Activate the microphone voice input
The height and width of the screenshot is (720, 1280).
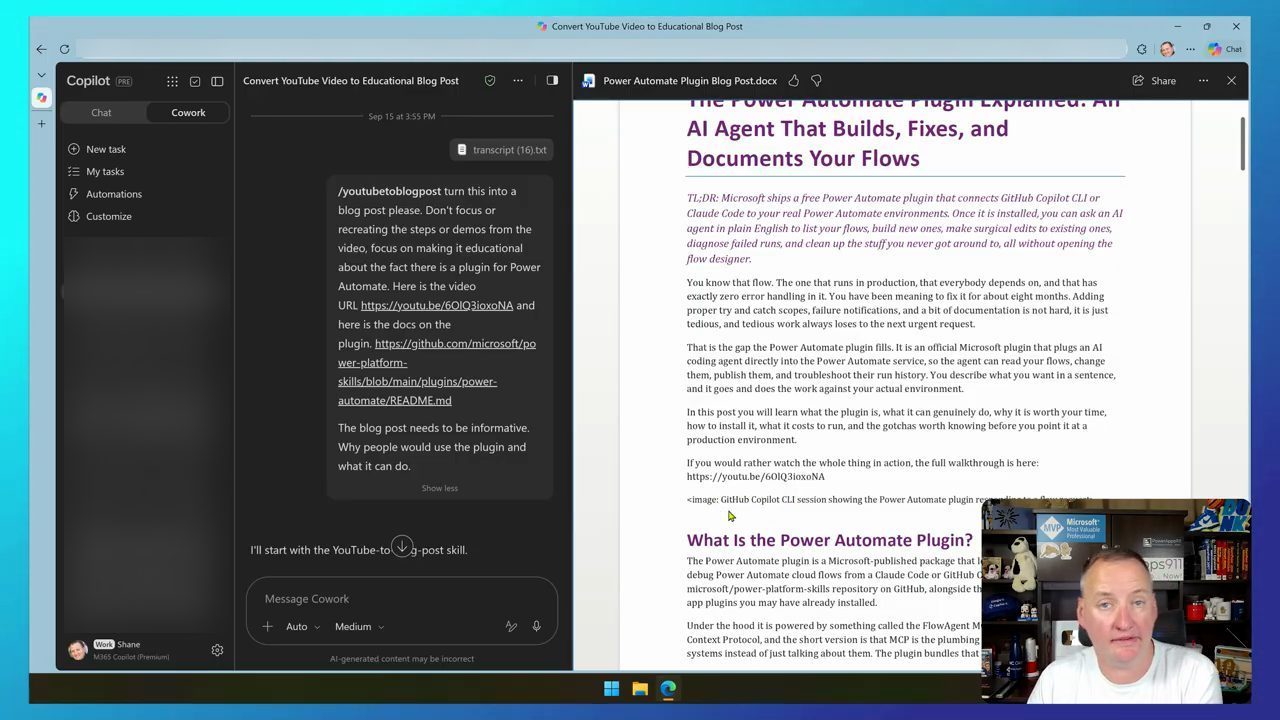pos(537,627)
